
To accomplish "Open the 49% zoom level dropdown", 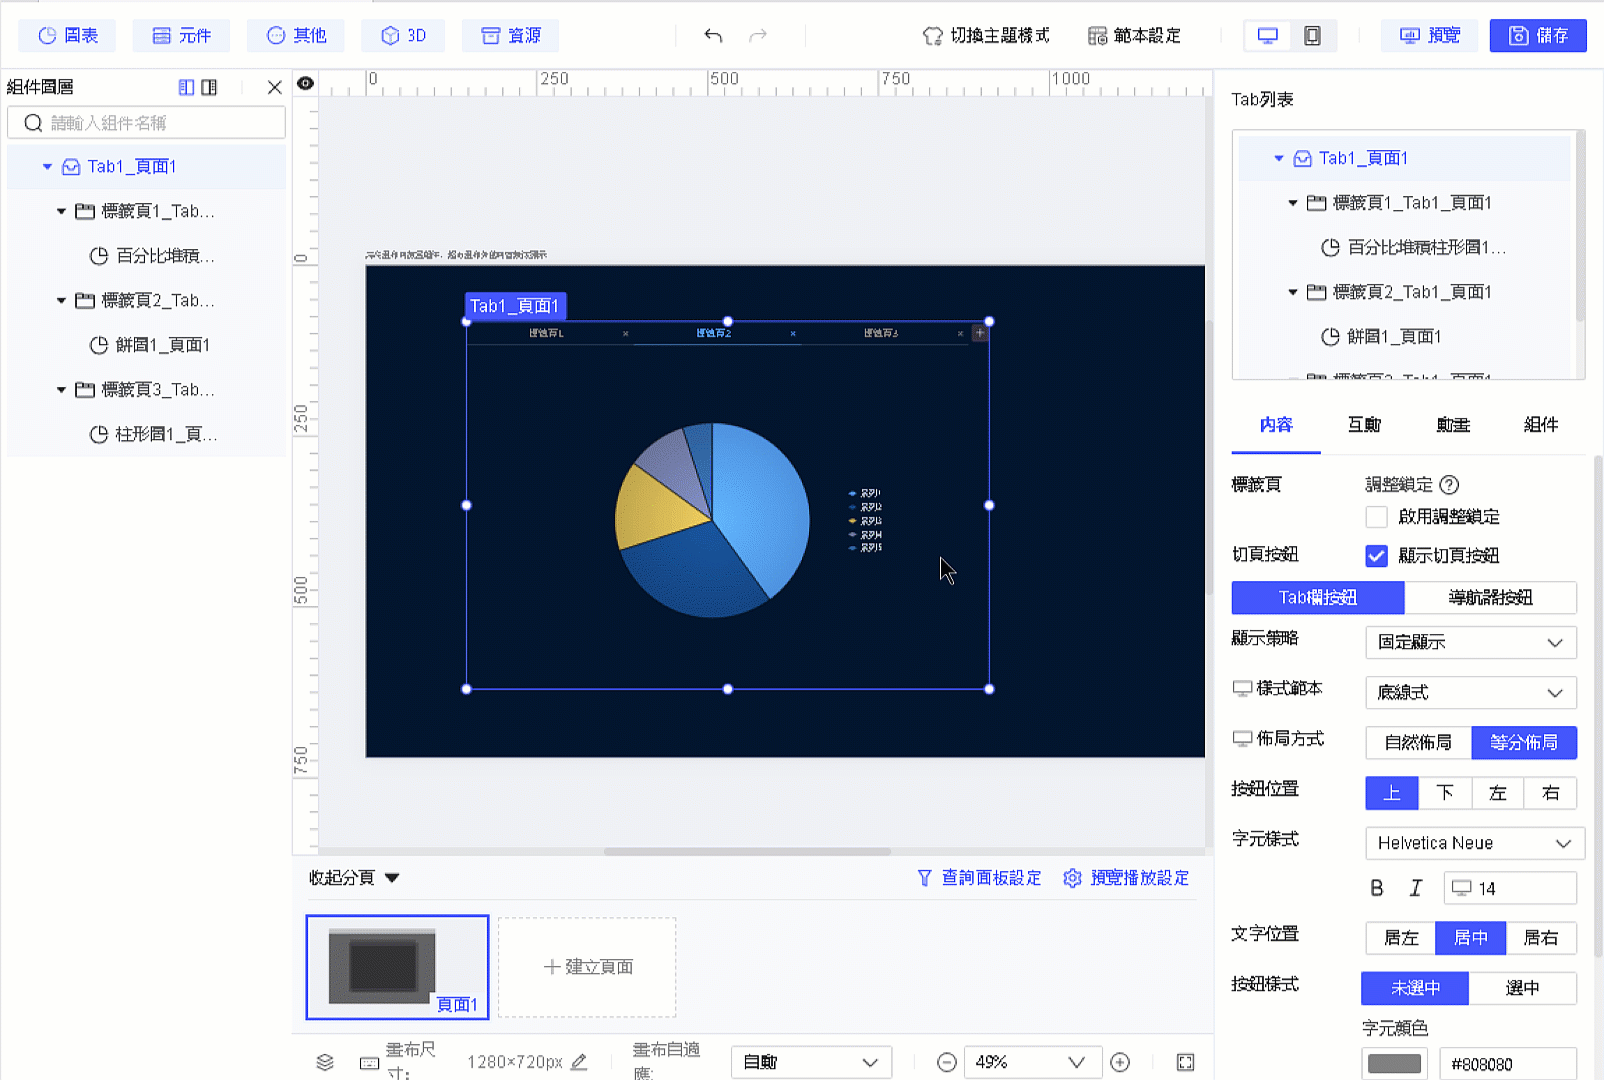I will click(1032, 1062).
